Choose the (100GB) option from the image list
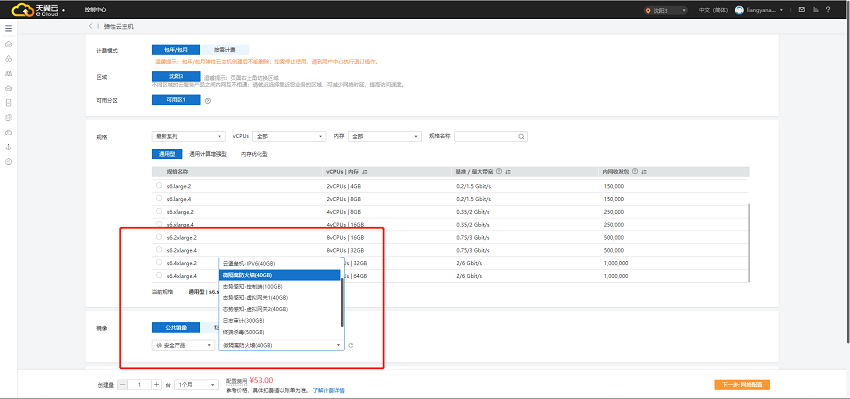This screenshot has width=850, height=399. [280, 286]
